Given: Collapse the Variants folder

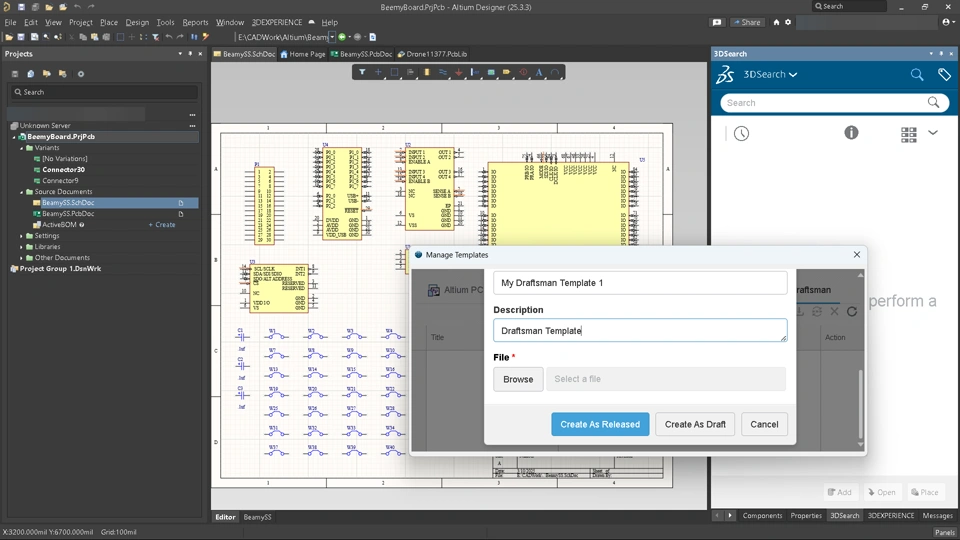Looking at the screenshot, I should tap(21, 148).
